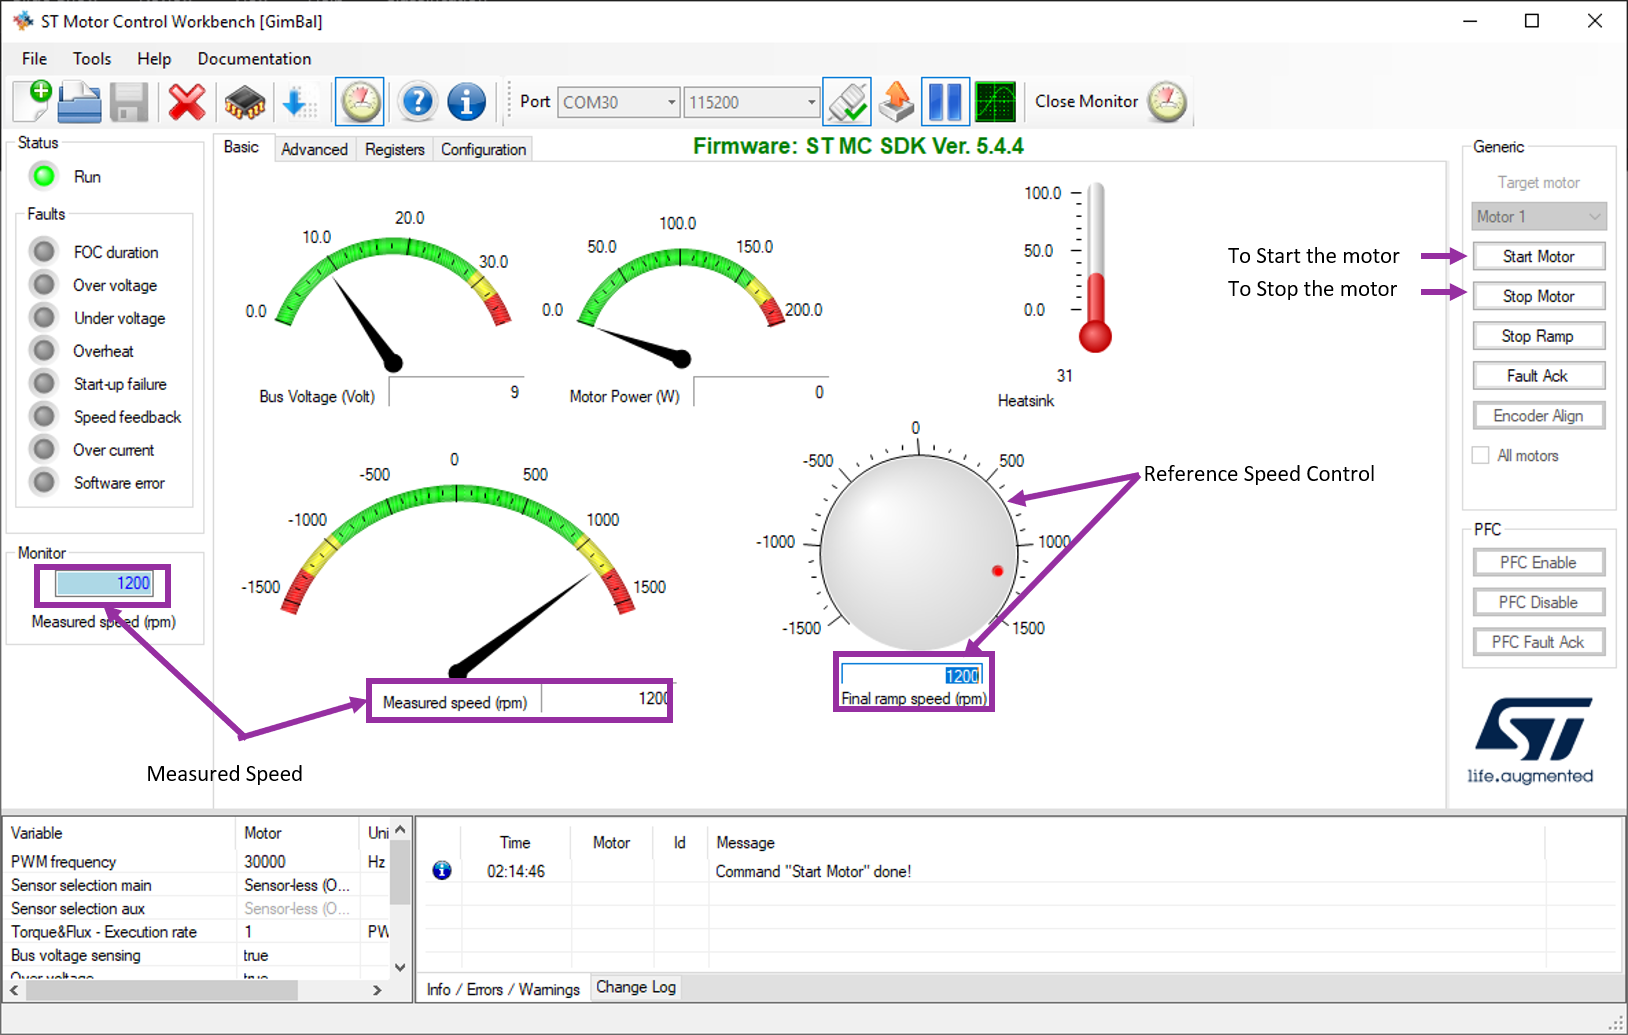Click the FOC duration fault indicator
The width and height of the screenshot is (1628, 1035).
click(x=43, y=250)
